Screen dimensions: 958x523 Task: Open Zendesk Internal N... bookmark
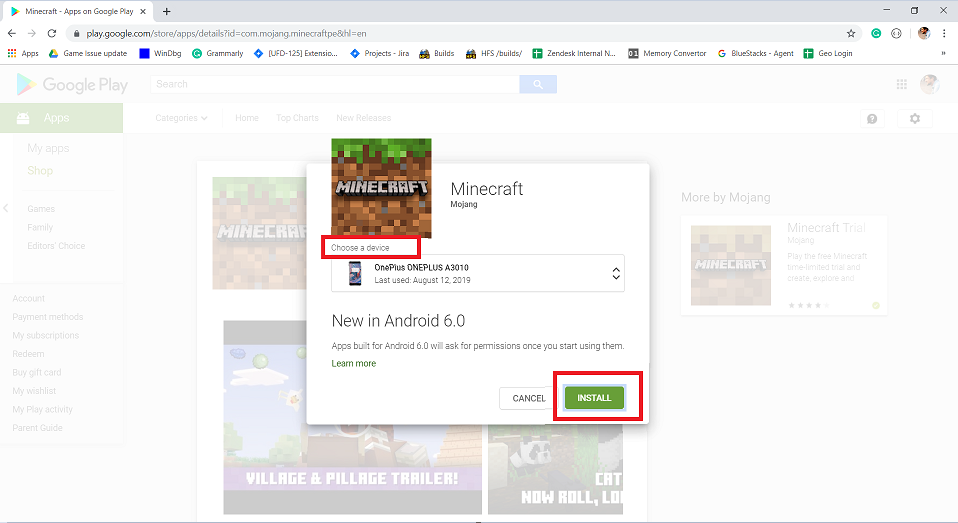click(x=574, y=53)
